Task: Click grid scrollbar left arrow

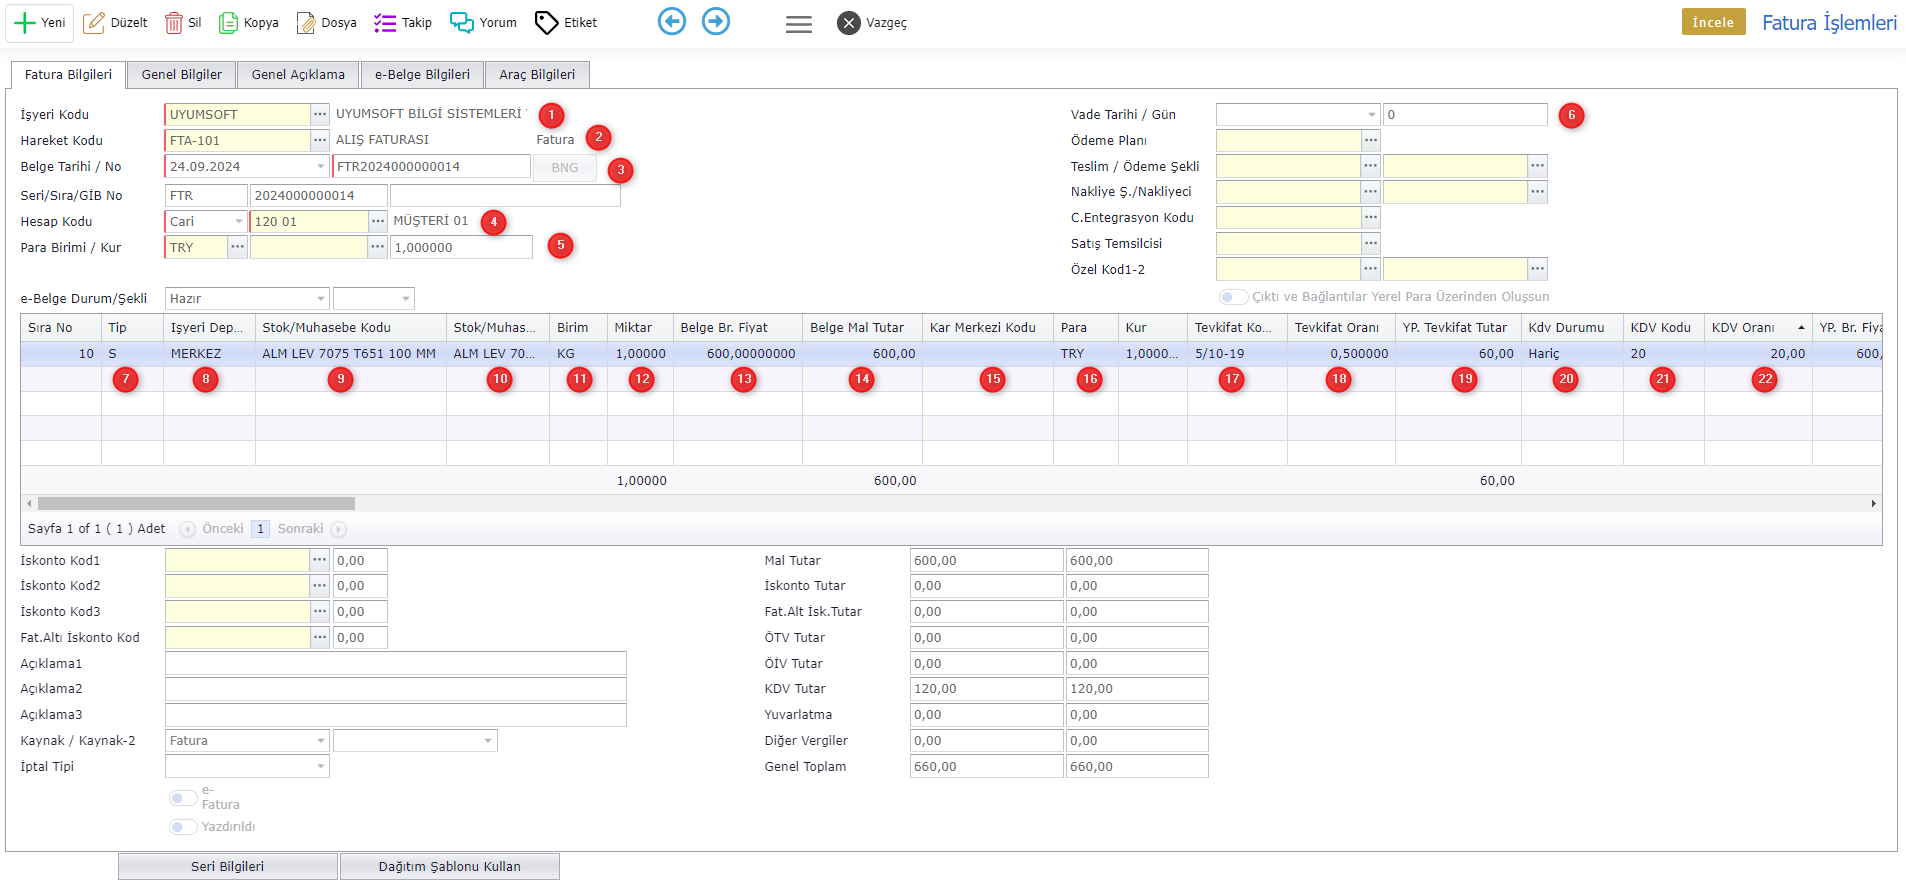Action: [x=29, y=504]
